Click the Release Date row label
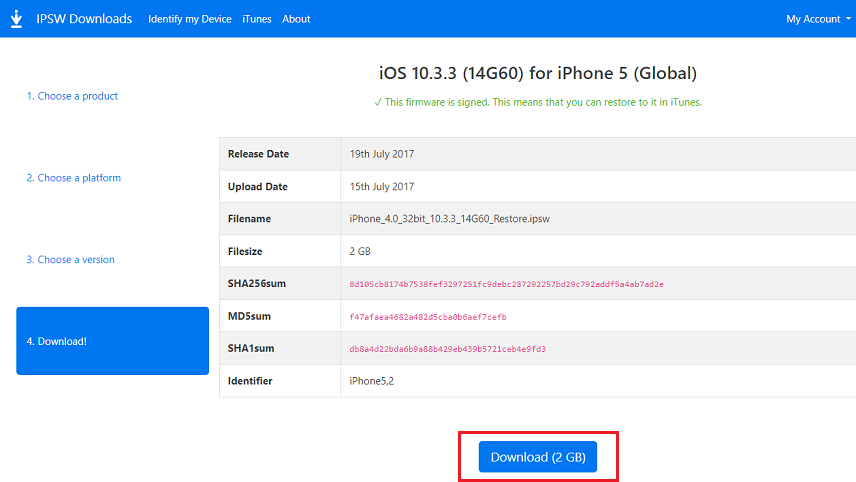This screenshot has height=482, width=856. click(258, 154)
